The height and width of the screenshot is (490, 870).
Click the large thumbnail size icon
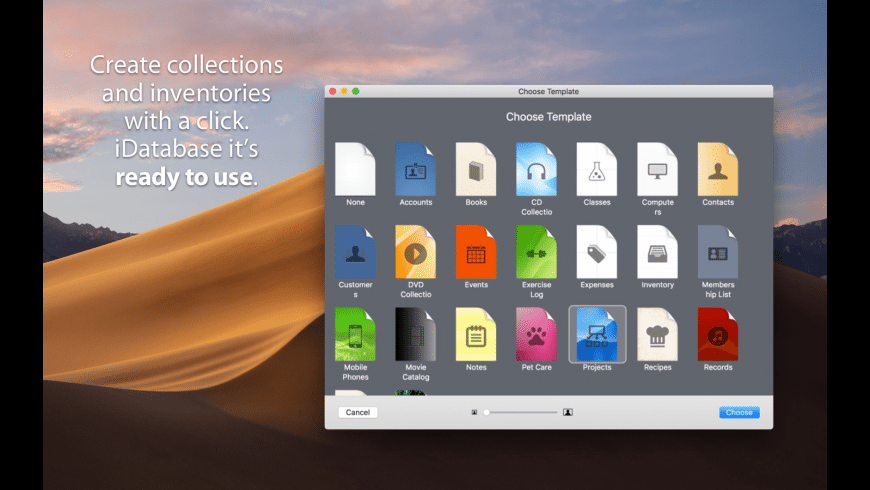coord(568,412)
